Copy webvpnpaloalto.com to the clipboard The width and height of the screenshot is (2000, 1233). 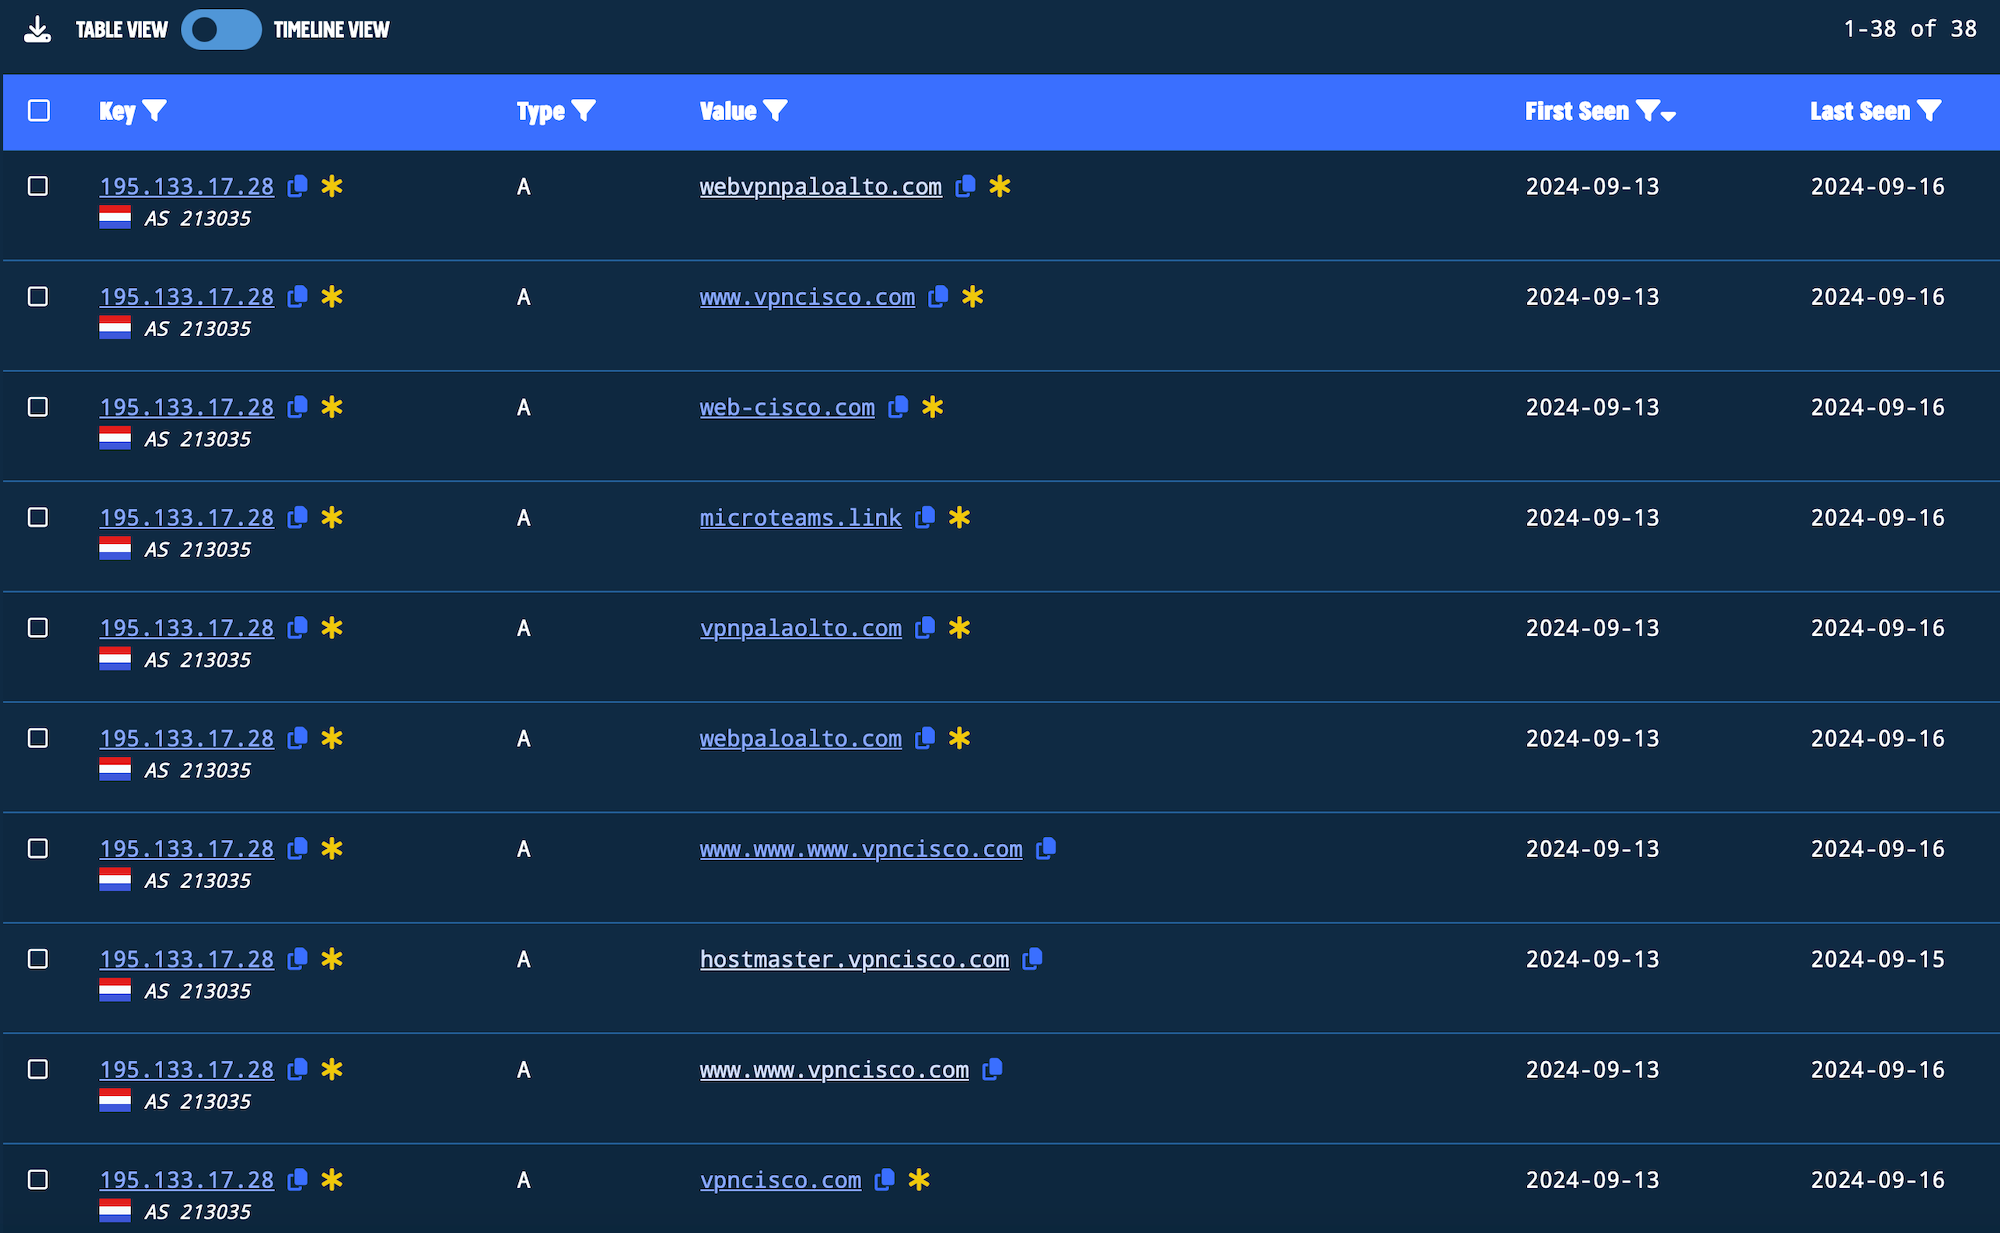pyautogui.click(x=965, y=186)
